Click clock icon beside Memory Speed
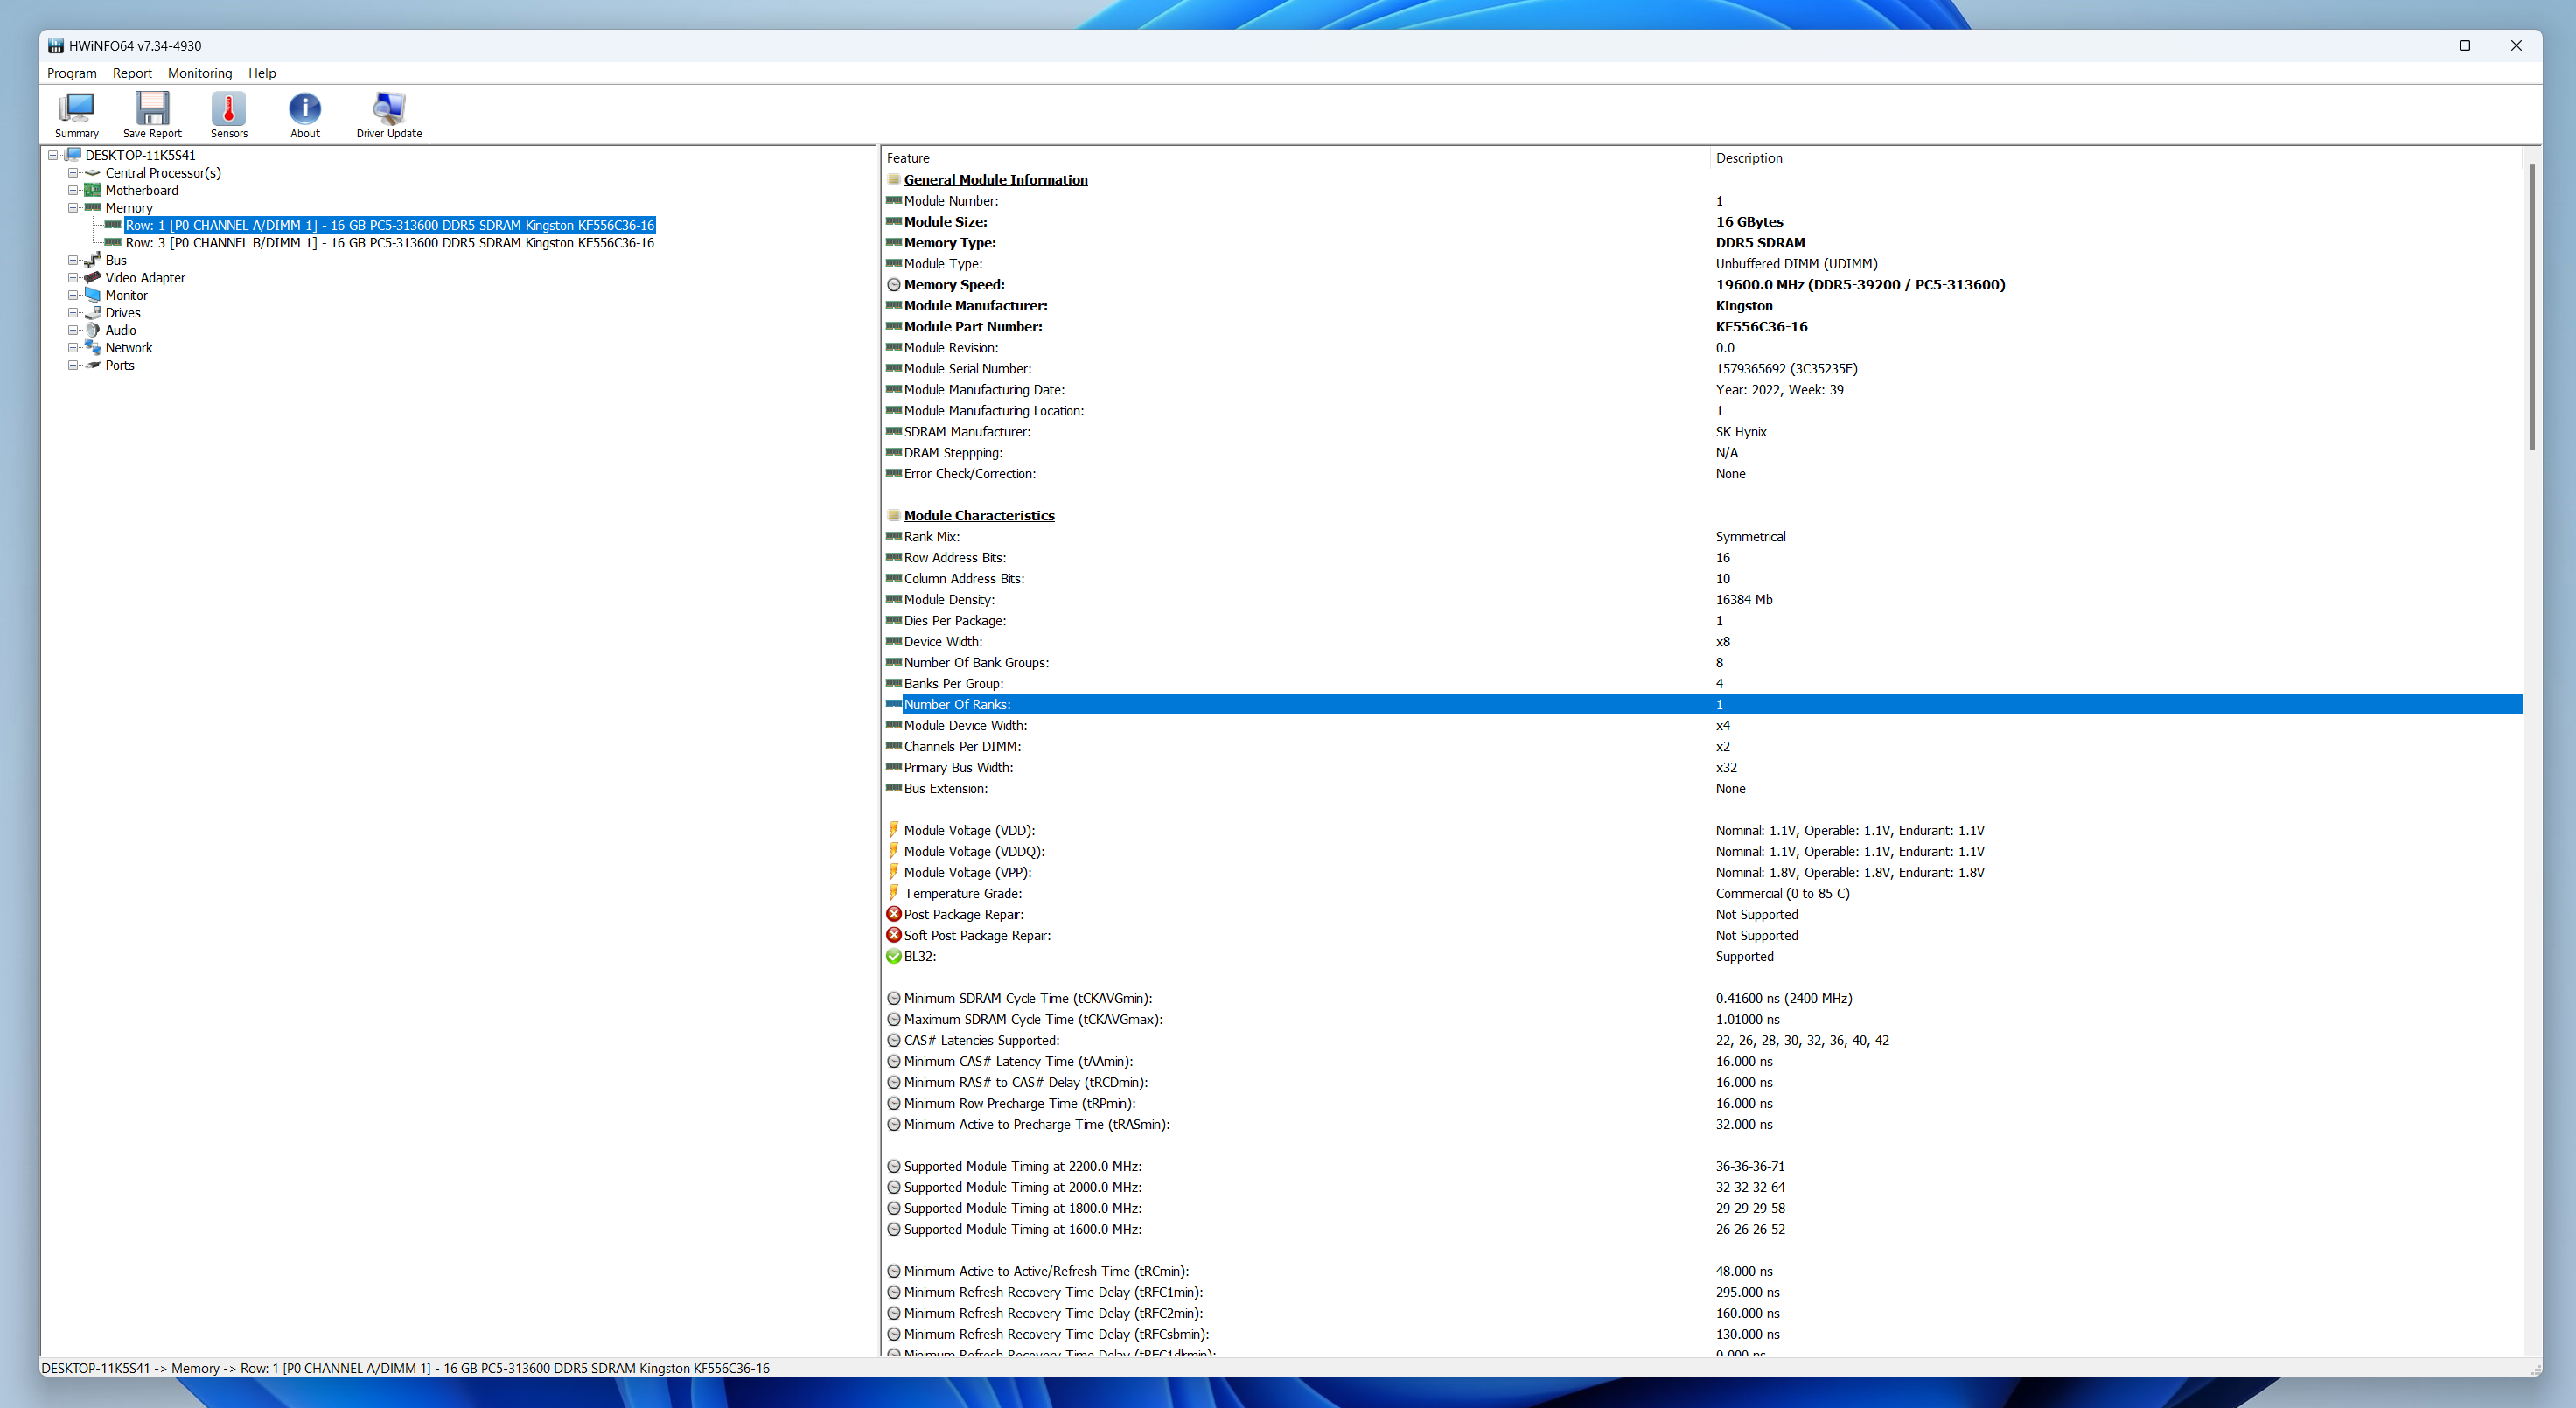2576x1408 pixels. pos(894,285)
